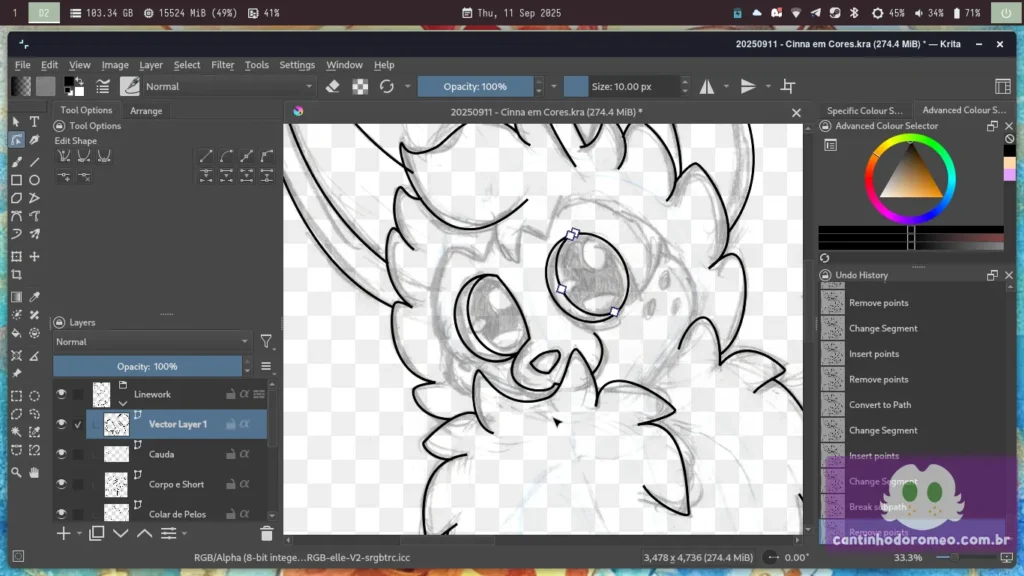Hide the Cauda layer
The height and width of the screenshot is (576, 1024).
[61, 455]
